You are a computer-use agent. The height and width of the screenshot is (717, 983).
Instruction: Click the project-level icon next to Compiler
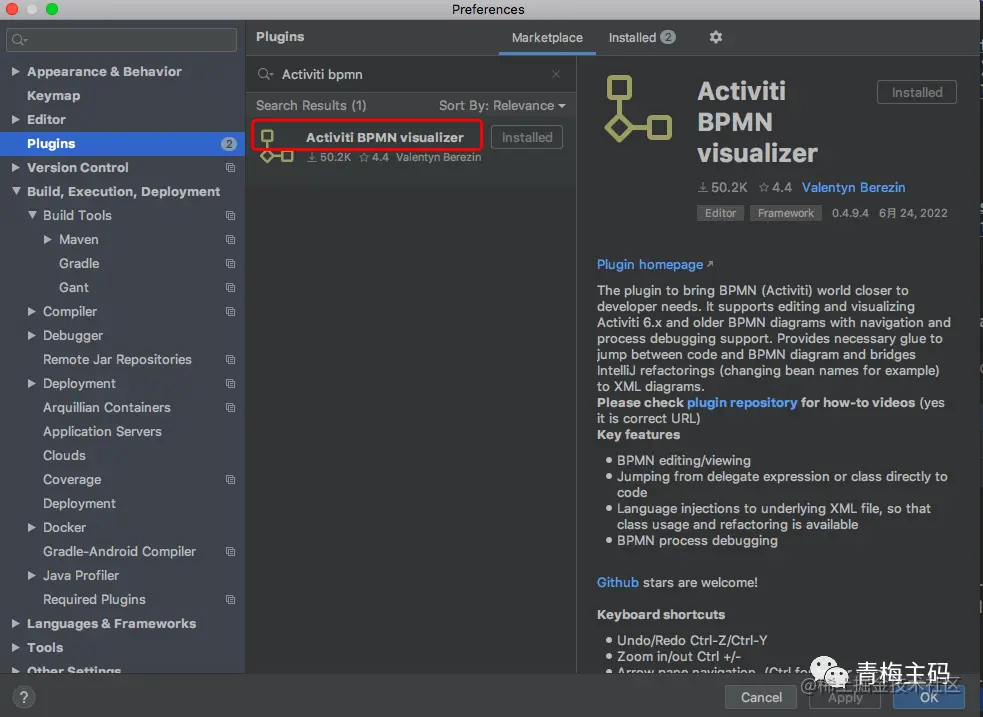click(x=231, y=311)
